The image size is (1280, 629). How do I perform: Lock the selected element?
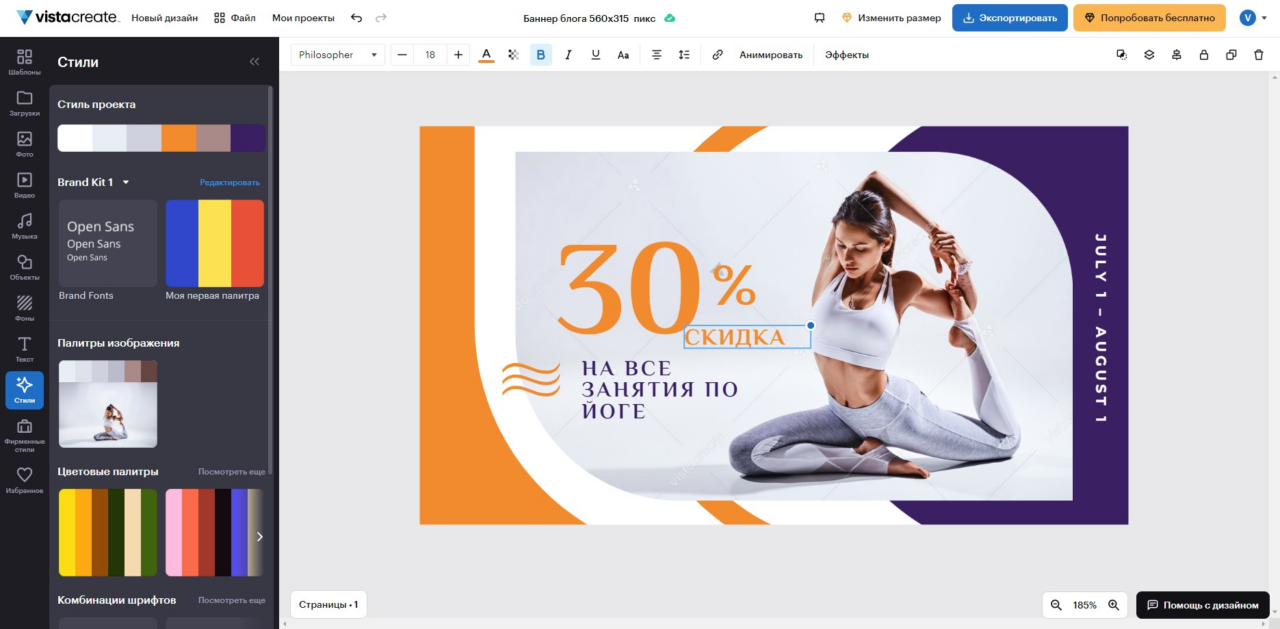1204,55
